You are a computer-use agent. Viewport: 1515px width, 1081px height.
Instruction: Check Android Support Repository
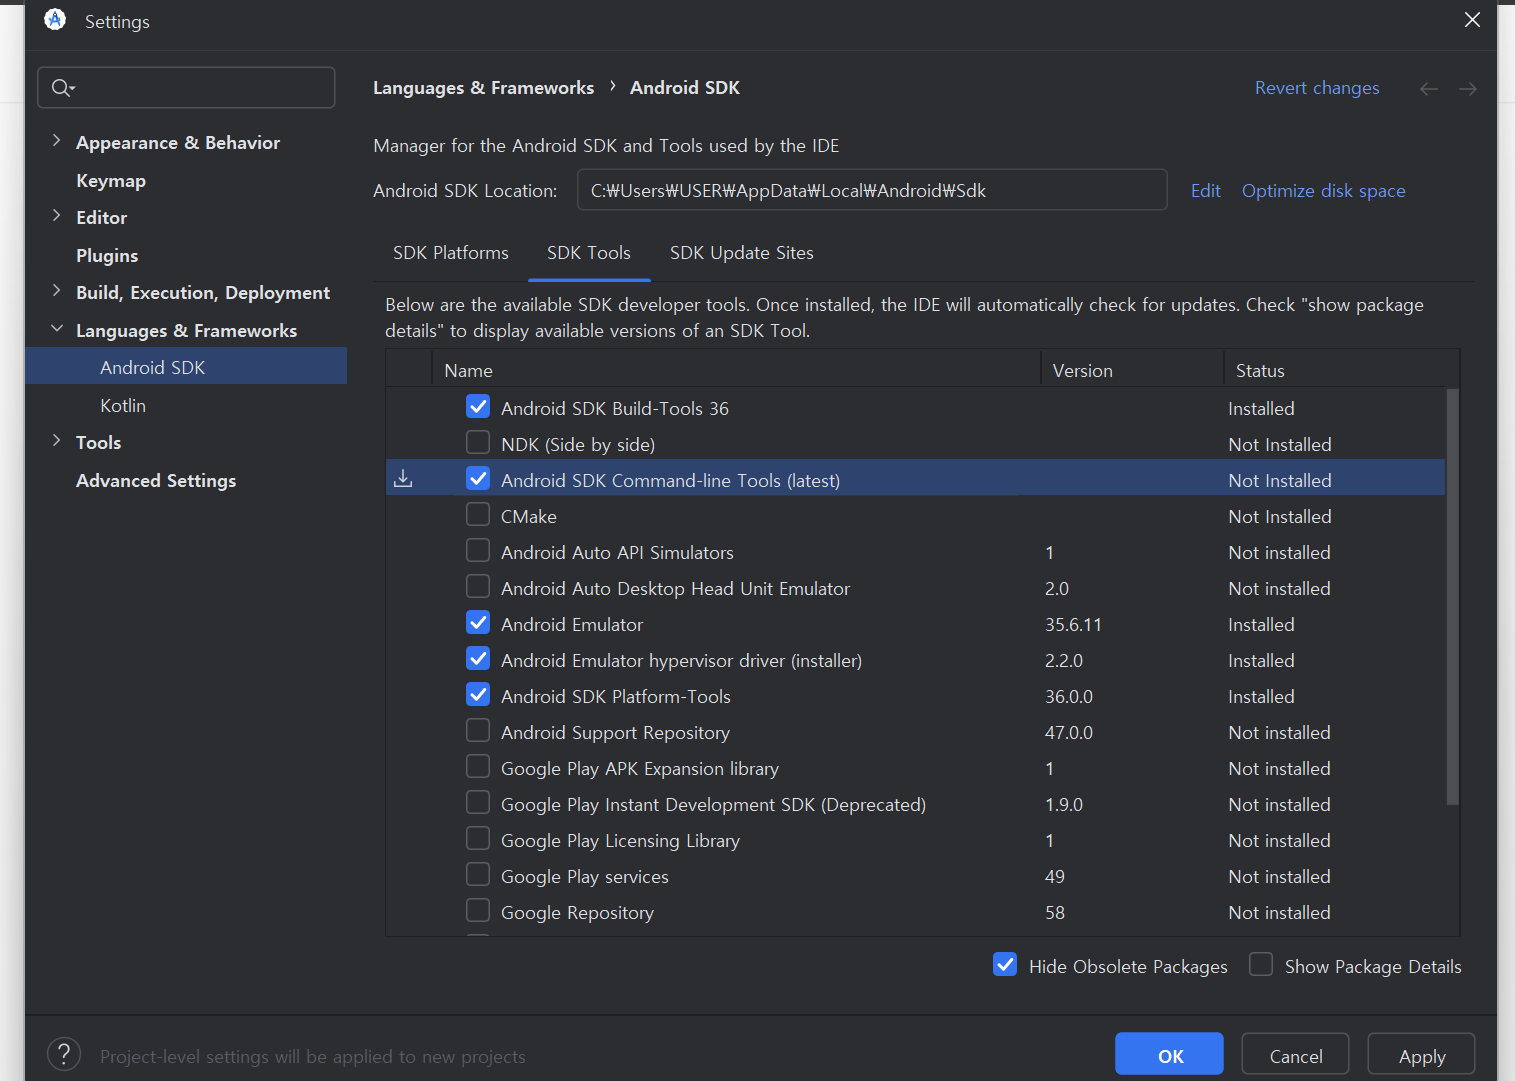478,731
